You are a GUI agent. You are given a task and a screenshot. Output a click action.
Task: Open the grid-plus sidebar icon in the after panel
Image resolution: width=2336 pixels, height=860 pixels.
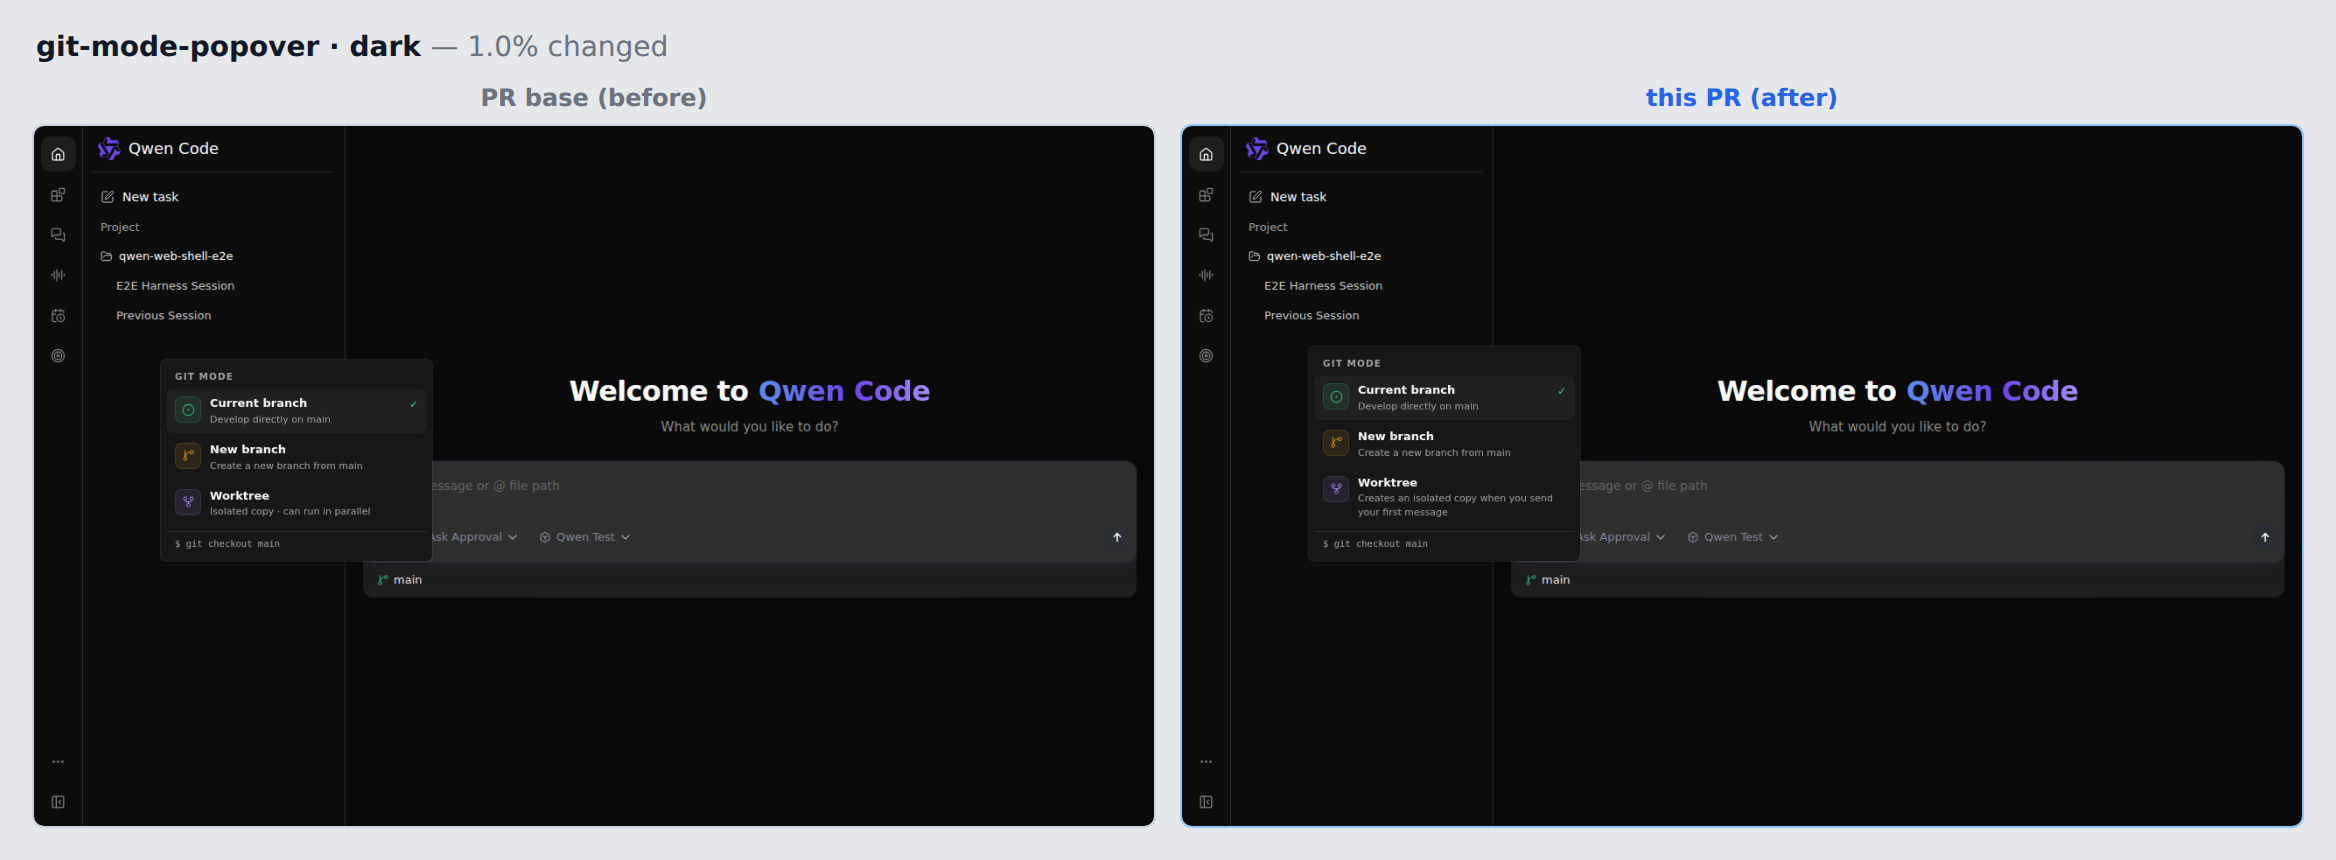tap(1206, 195)
